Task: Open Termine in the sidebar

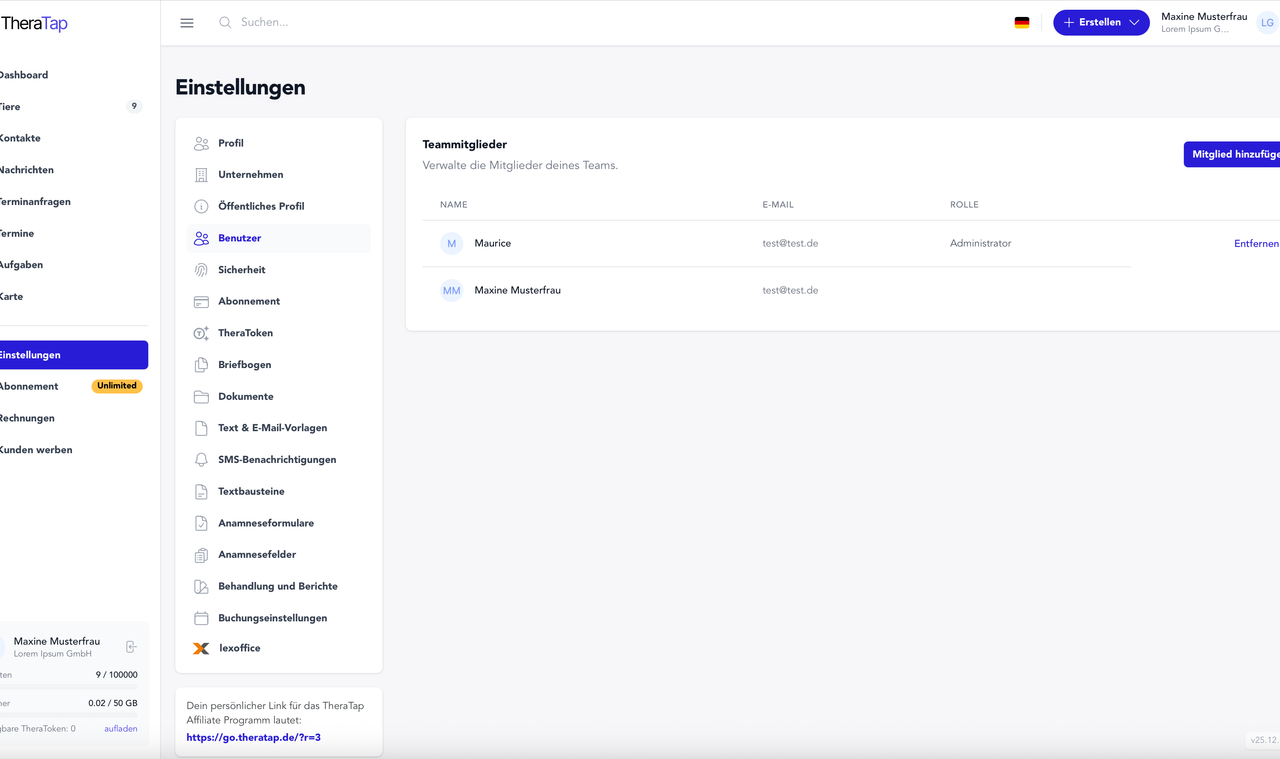Action: point(17,233)
